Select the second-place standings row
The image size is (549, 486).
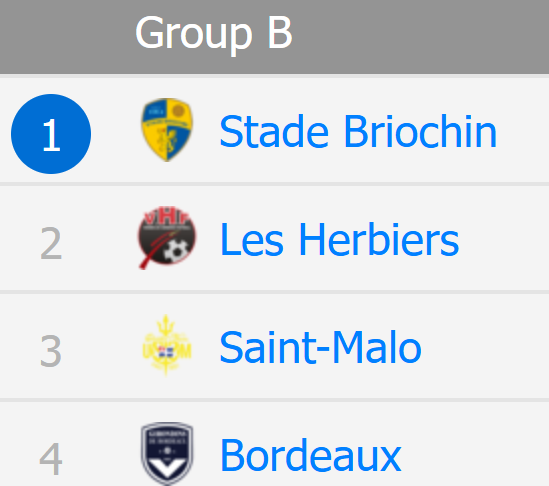click(274, 238)
